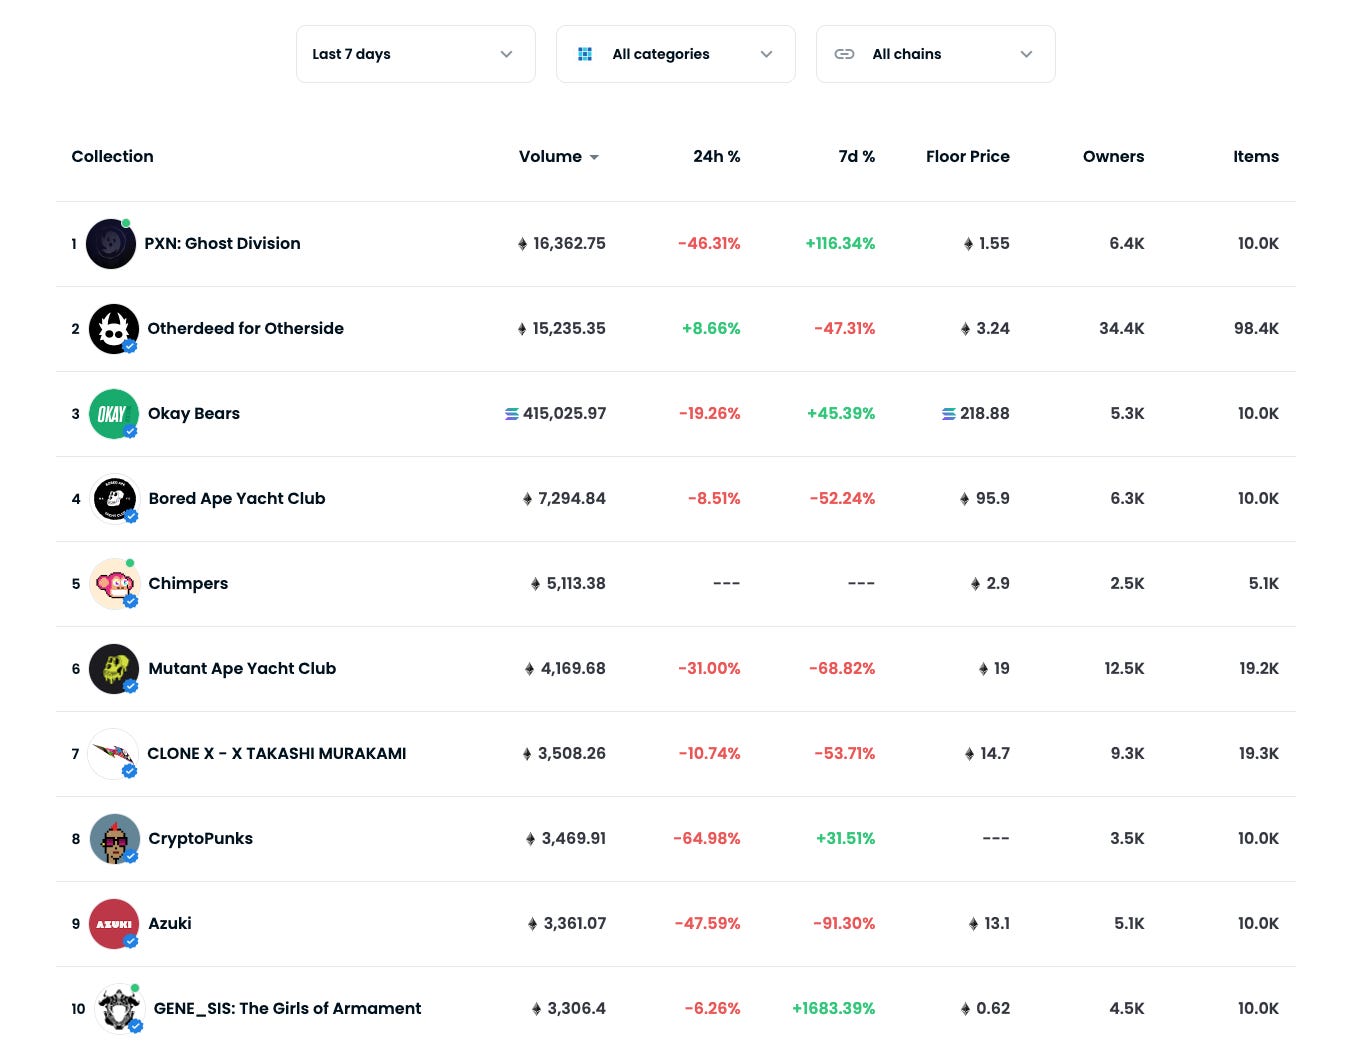
Task: Click the categories grid icon
Action: [585, 54]
